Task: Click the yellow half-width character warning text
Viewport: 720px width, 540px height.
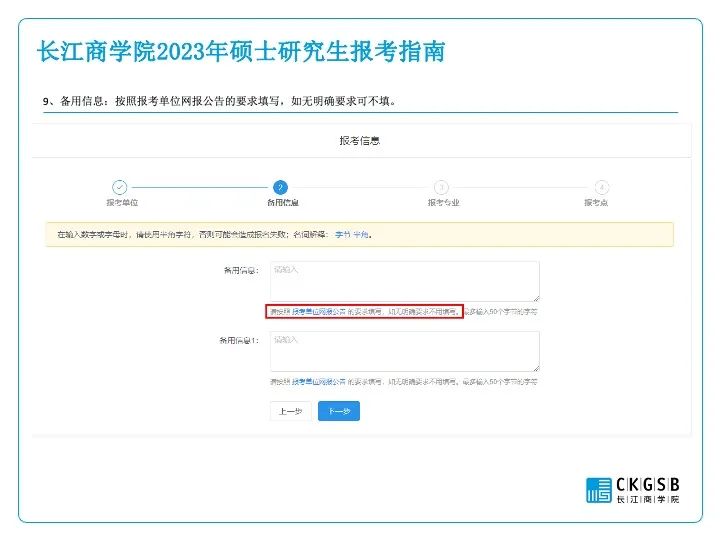Action: (215, 235)
